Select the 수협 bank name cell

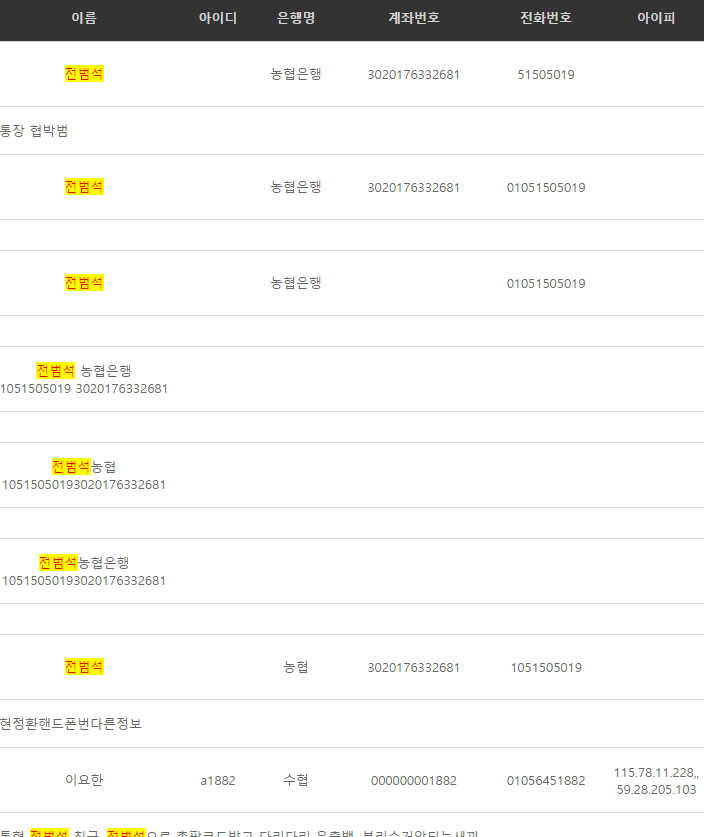click(296, 780)
